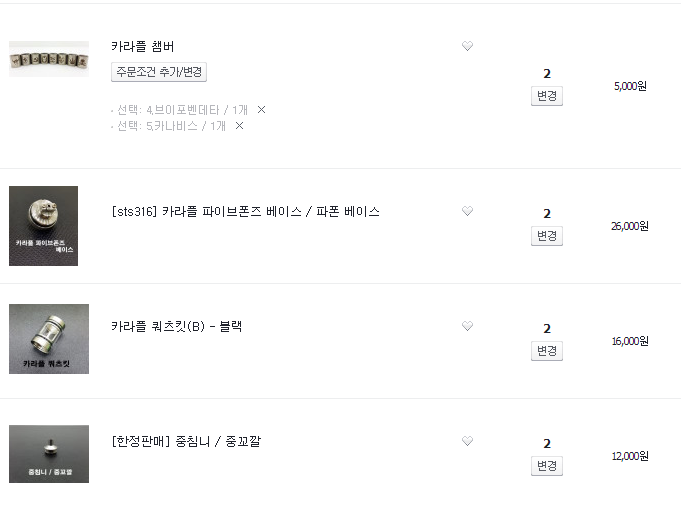Change quantity of 파이브폰즈 베이스 with 변경
The image size is (681, 513).
click(547, 236)
